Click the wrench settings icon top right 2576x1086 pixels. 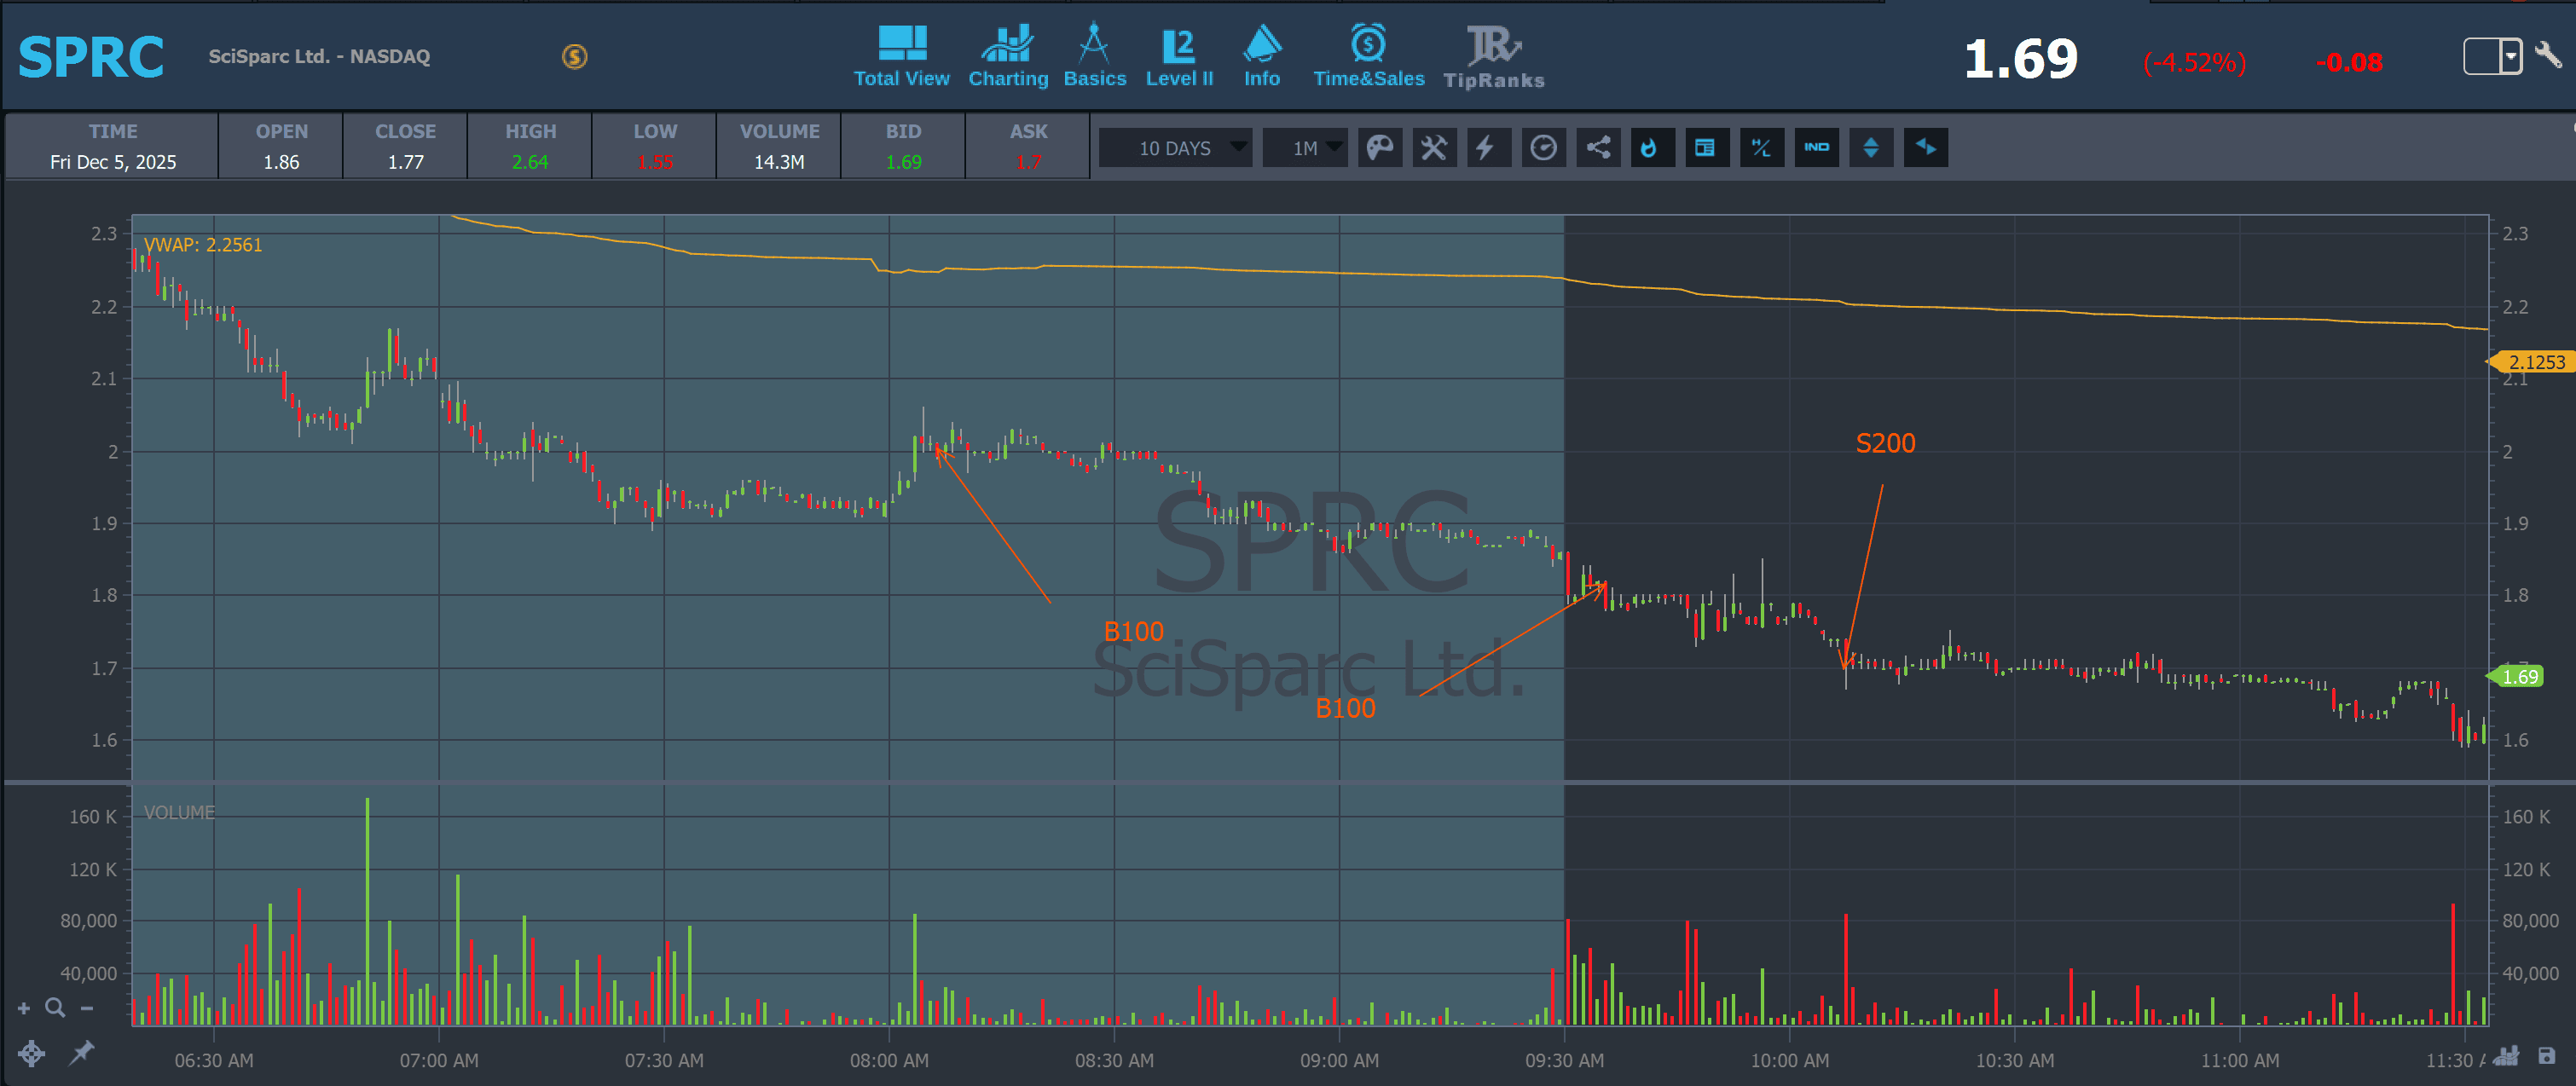[x=2549, y=55]
